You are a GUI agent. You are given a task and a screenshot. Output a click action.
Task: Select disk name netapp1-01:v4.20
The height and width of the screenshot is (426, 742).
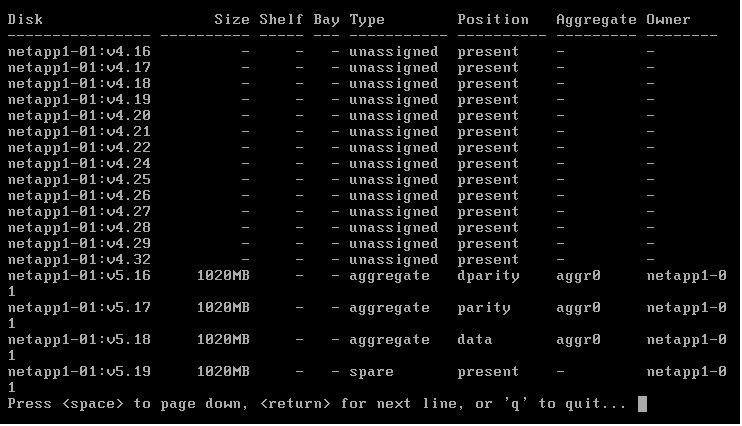[x=79, y=116]
